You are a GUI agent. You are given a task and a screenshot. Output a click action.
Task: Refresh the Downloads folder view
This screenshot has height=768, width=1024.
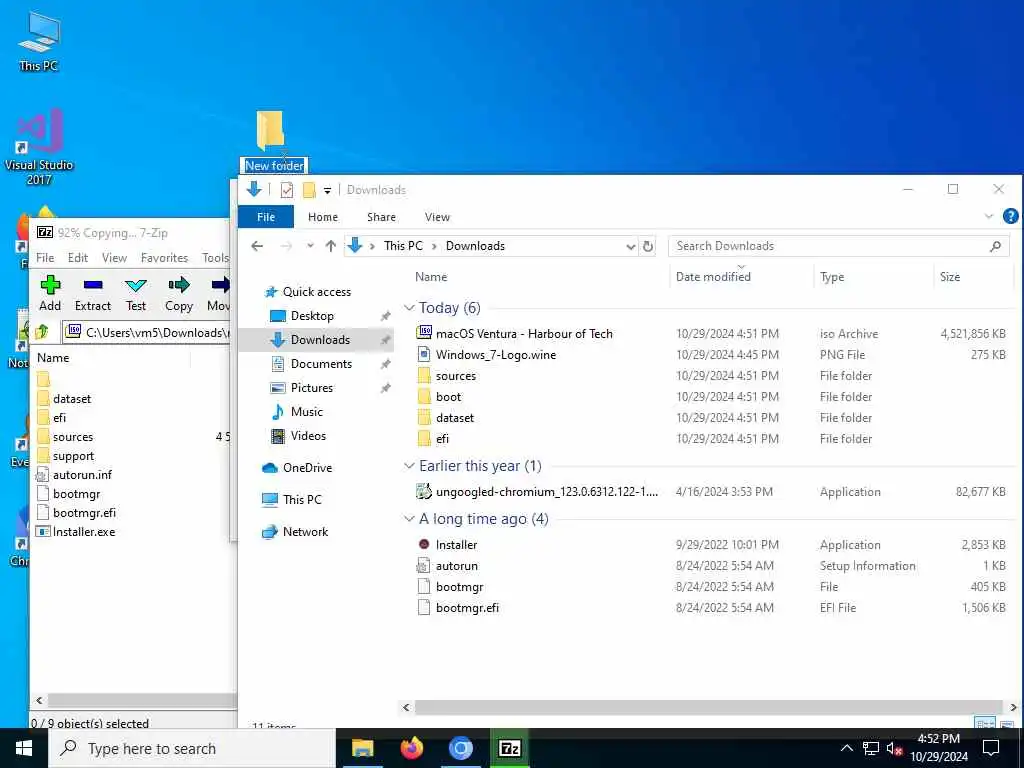648,246
